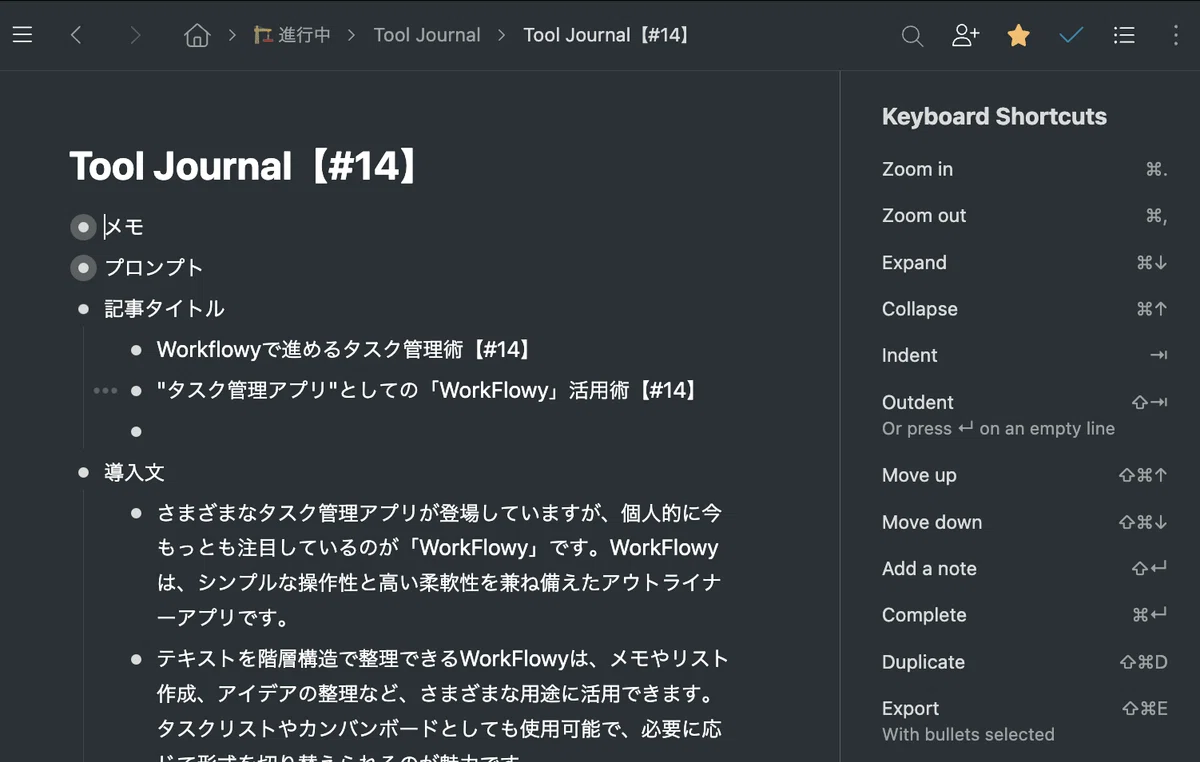The height and width of the screenshot is (762, 1200).
Task: Click bullet of Workflowyで進めるタスク管理術 item
Action: pyautogui.click(x=136, y=350)
